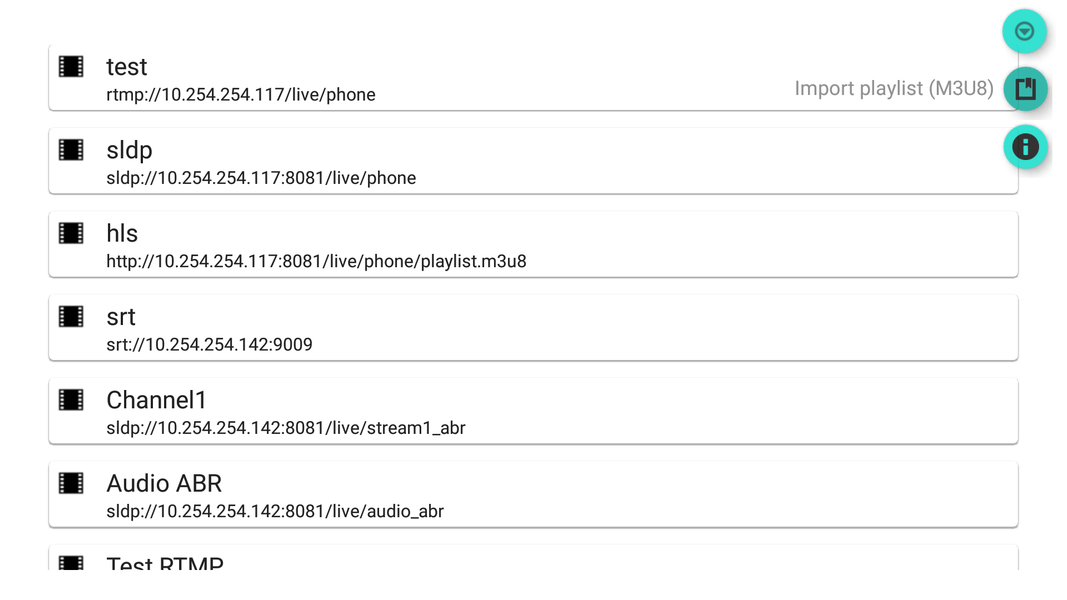Viewport: 1067px width, 600px height.
Task: Click the srt://10.254.254.142:9009 address text
Action: (x=209, y=345)
